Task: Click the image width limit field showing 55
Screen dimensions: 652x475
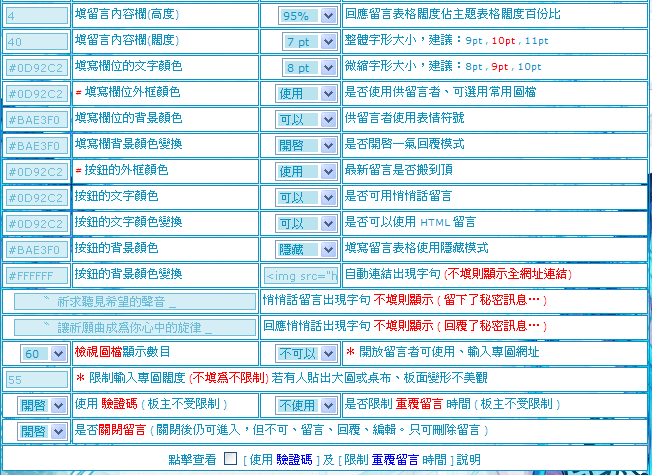Action: [x=37, y=380]
